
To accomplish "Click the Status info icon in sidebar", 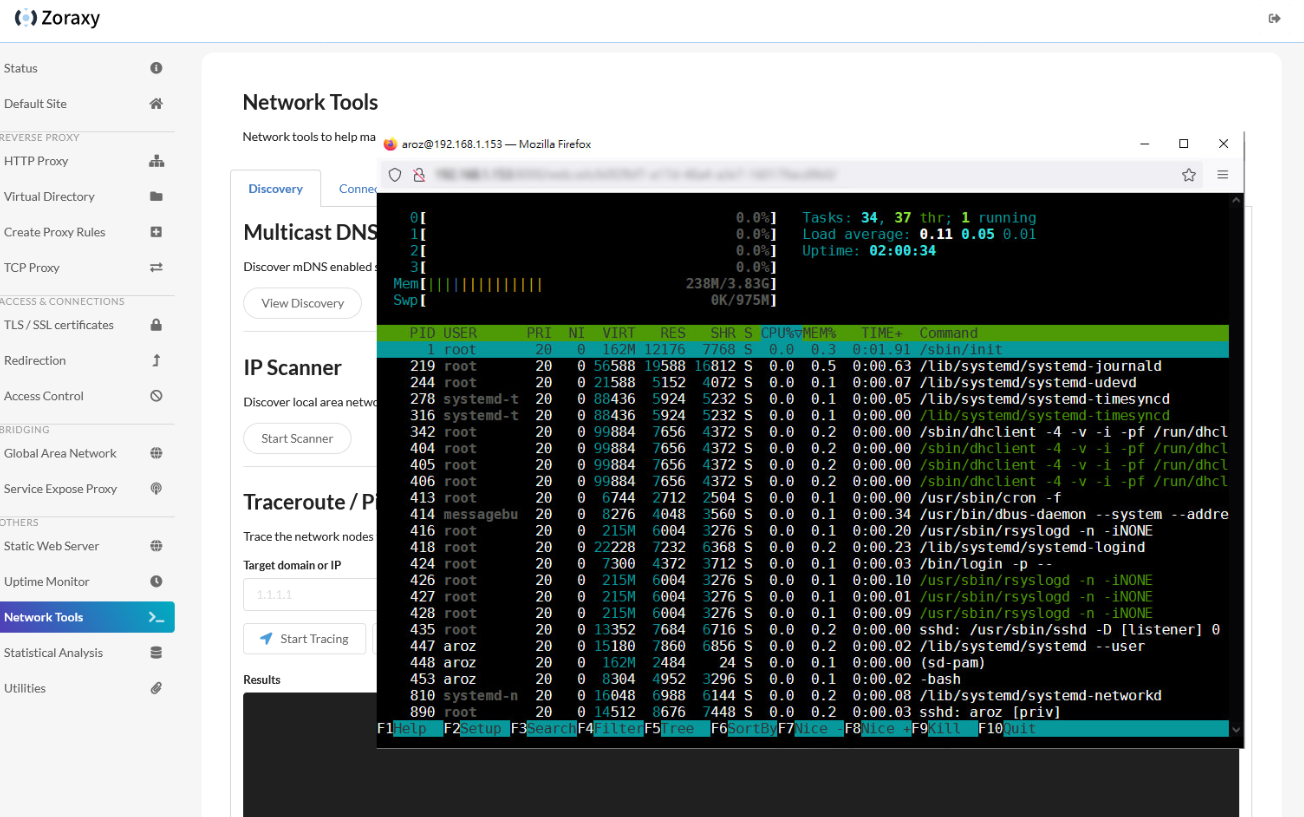I will [x=156, y=68].
